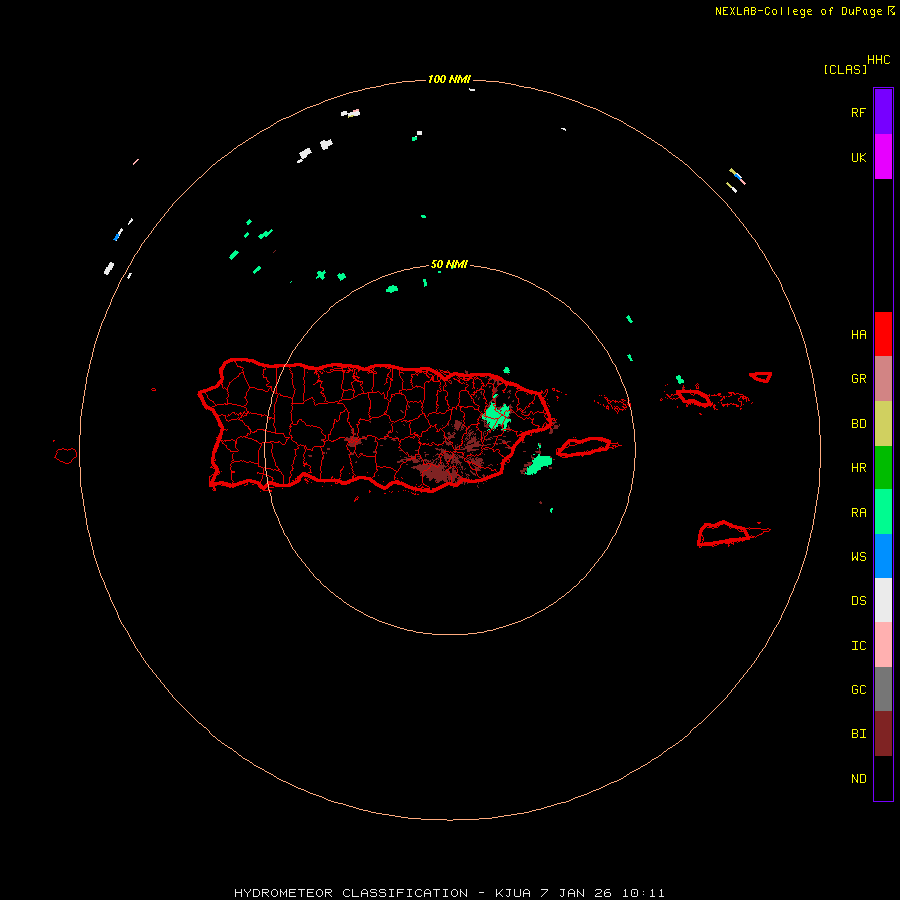900x900 pixels.
Task: Click the BI brown legend swatch
Action: [x=883, y=734]
